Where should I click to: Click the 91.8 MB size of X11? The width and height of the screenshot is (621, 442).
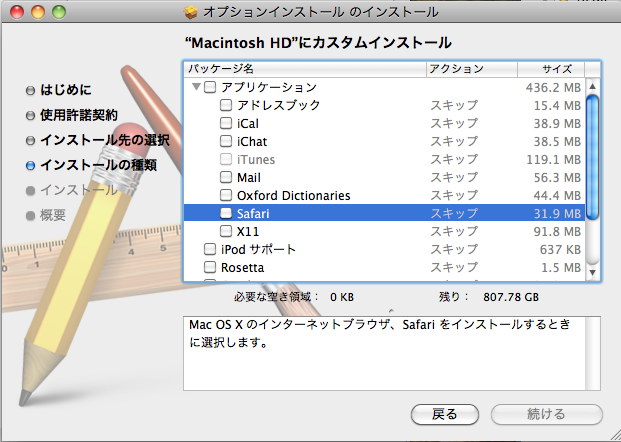(557, 232)
